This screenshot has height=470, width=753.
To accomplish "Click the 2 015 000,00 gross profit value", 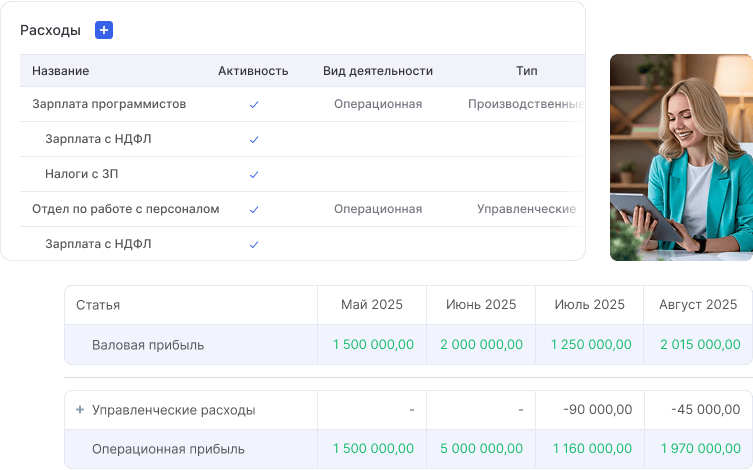I will [699, 345].
